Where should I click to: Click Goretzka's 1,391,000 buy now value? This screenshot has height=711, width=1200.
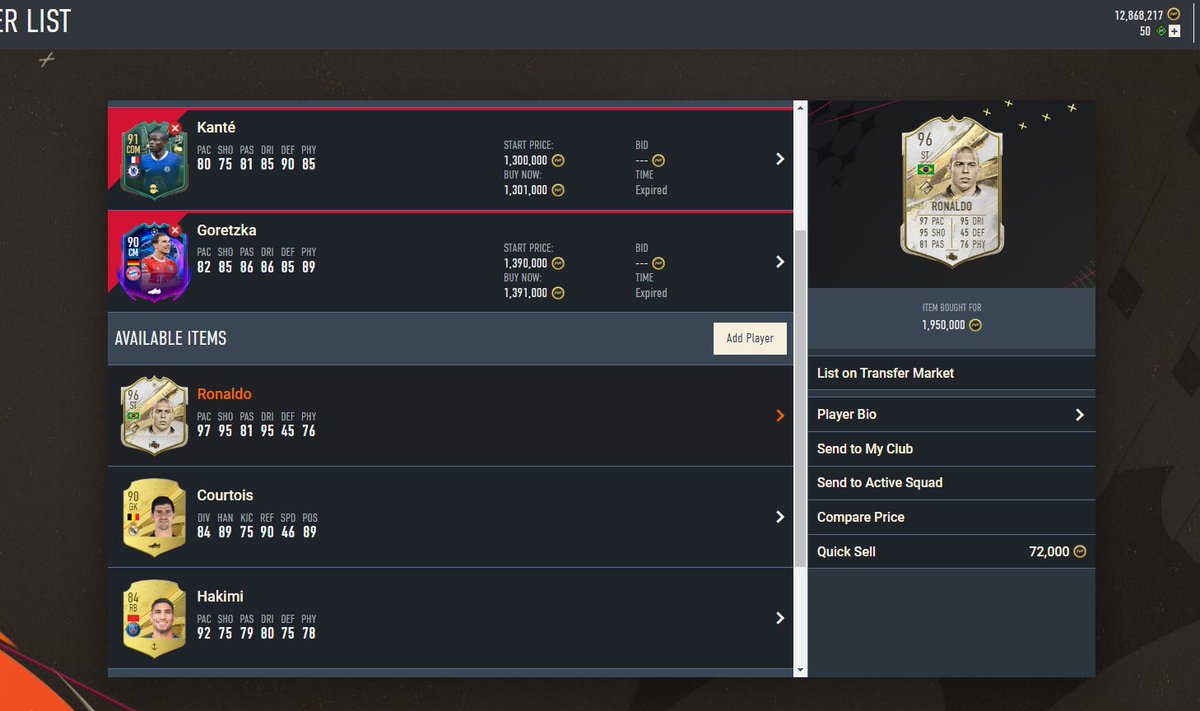click(525, 293)
